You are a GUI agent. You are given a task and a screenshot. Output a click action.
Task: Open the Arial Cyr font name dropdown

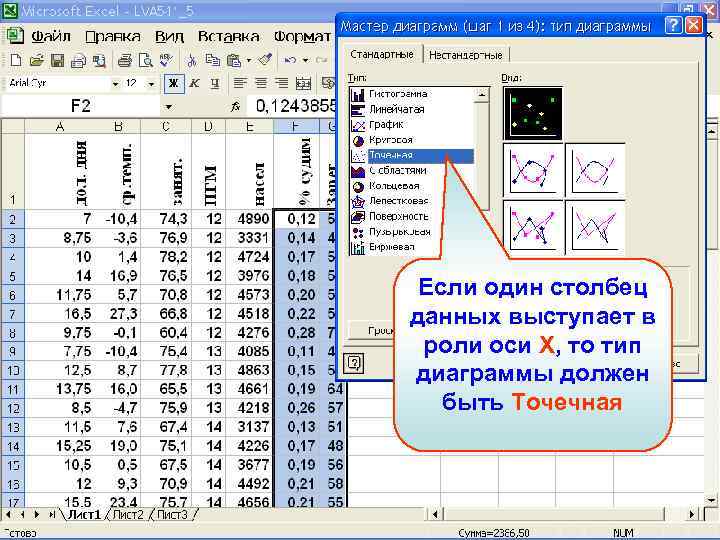click(x=116, y=84)
